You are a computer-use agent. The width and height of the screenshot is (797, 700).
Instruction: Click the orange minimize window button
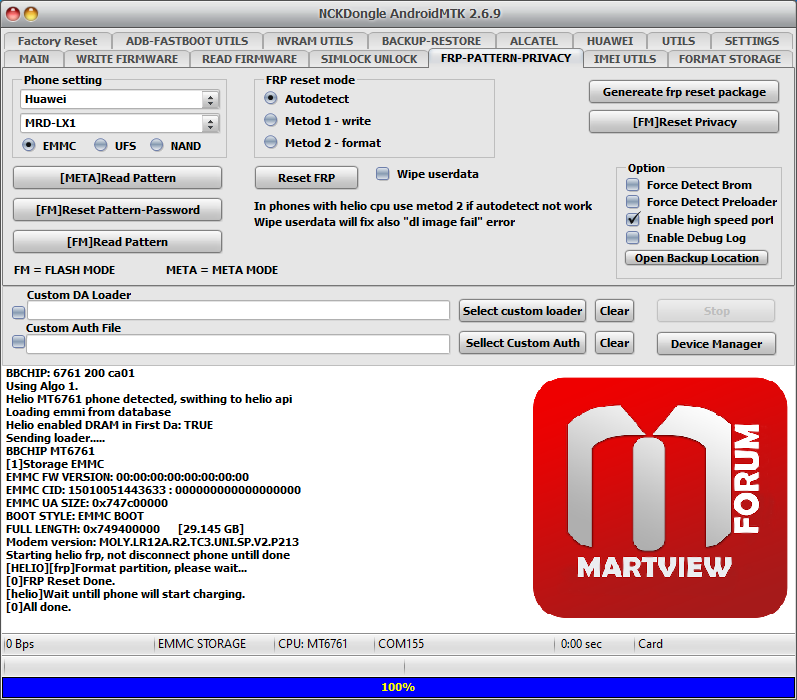tap(31, 14)
